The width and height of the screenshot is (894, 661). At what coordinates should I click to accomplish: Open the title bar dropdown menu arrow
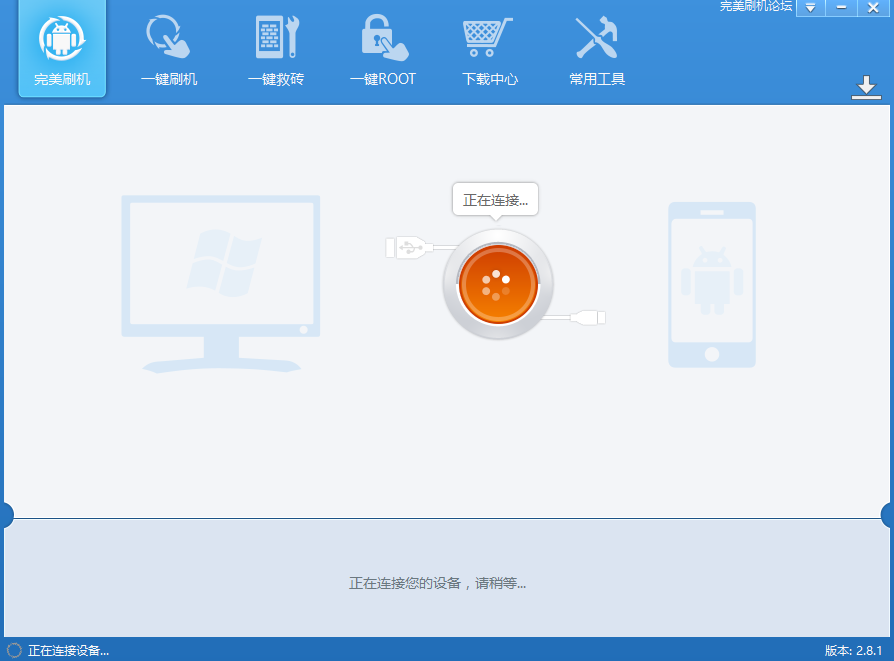pos(810,7)
